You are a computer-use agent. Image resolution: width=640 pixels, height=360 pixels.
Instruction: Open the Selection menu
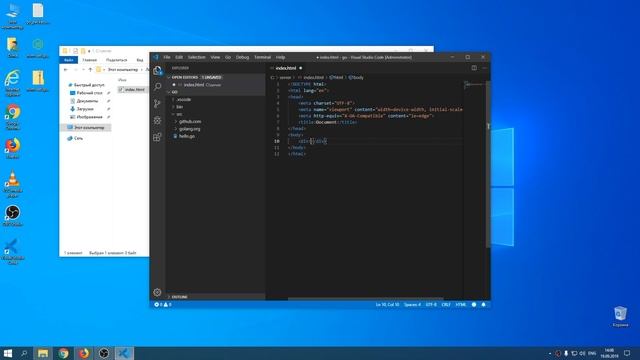pyautogui.click(x=196, y=57)
